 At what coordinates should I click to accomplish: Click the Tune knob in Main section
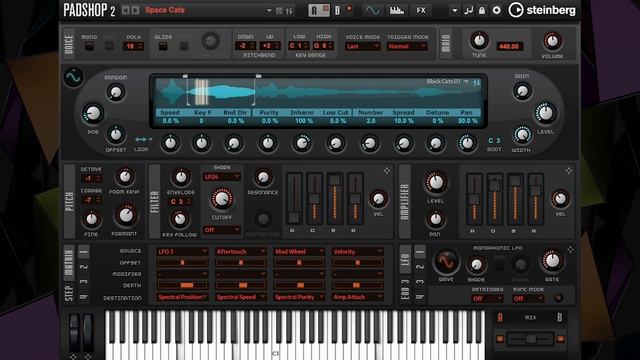coord(479,41)
